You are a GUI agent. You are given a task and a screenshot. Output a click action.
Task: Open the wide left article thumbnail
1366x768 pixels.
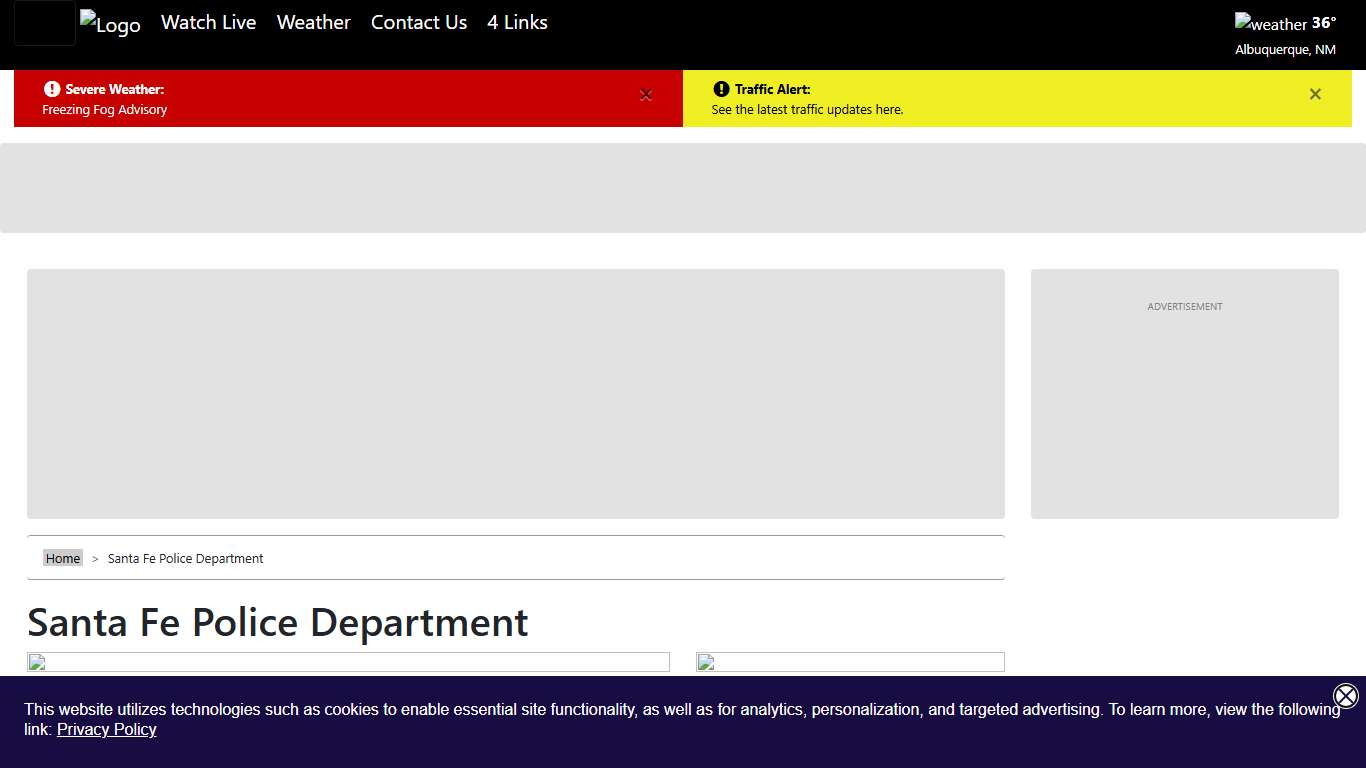coord(348,662)
